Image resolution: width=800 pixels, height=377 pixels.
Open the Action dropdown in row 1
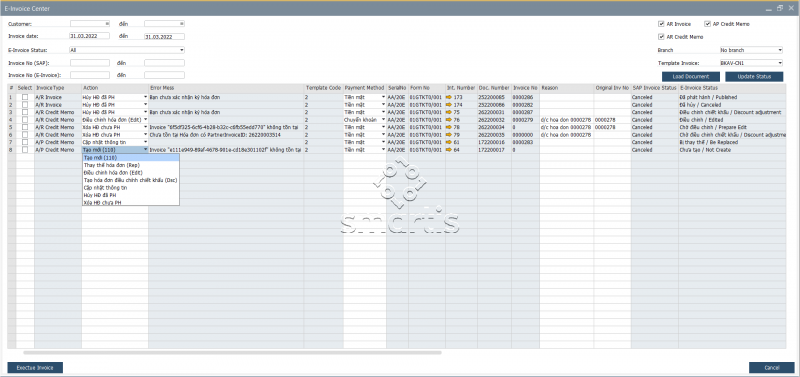click(x=145, y=97)
